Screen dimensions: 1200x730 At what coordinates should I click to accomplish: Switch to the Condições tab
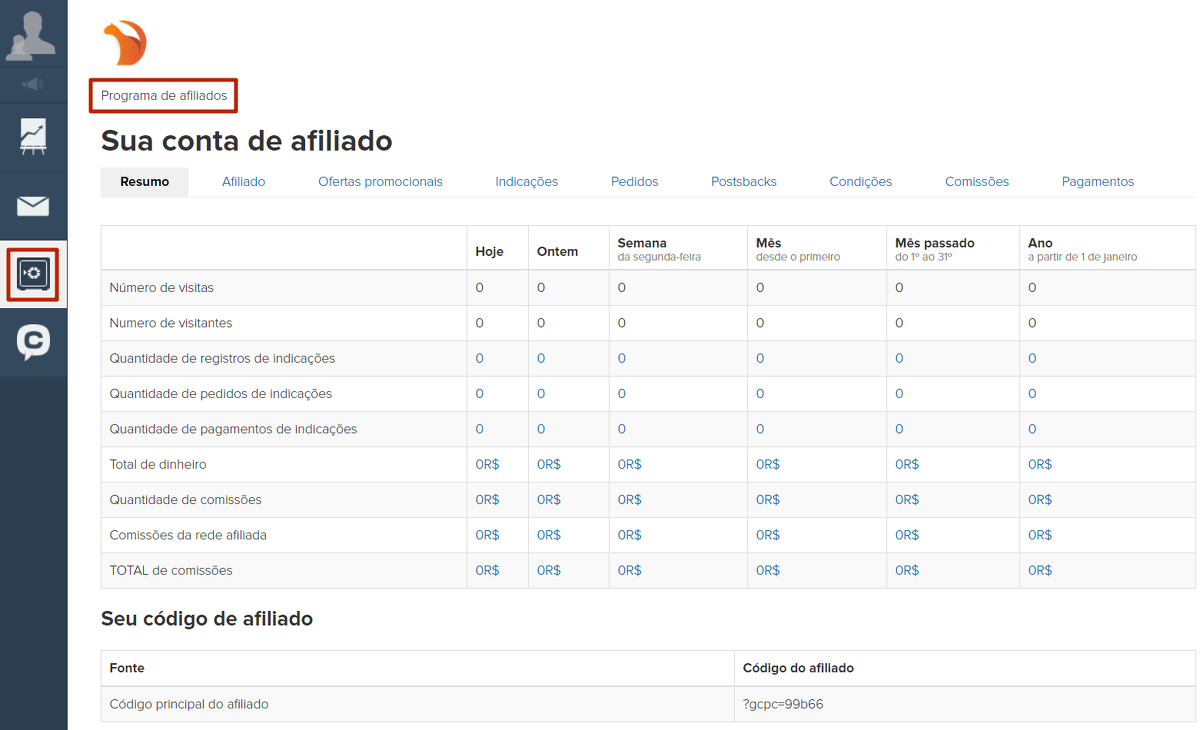pyautogui.click(x=860, y=182)
